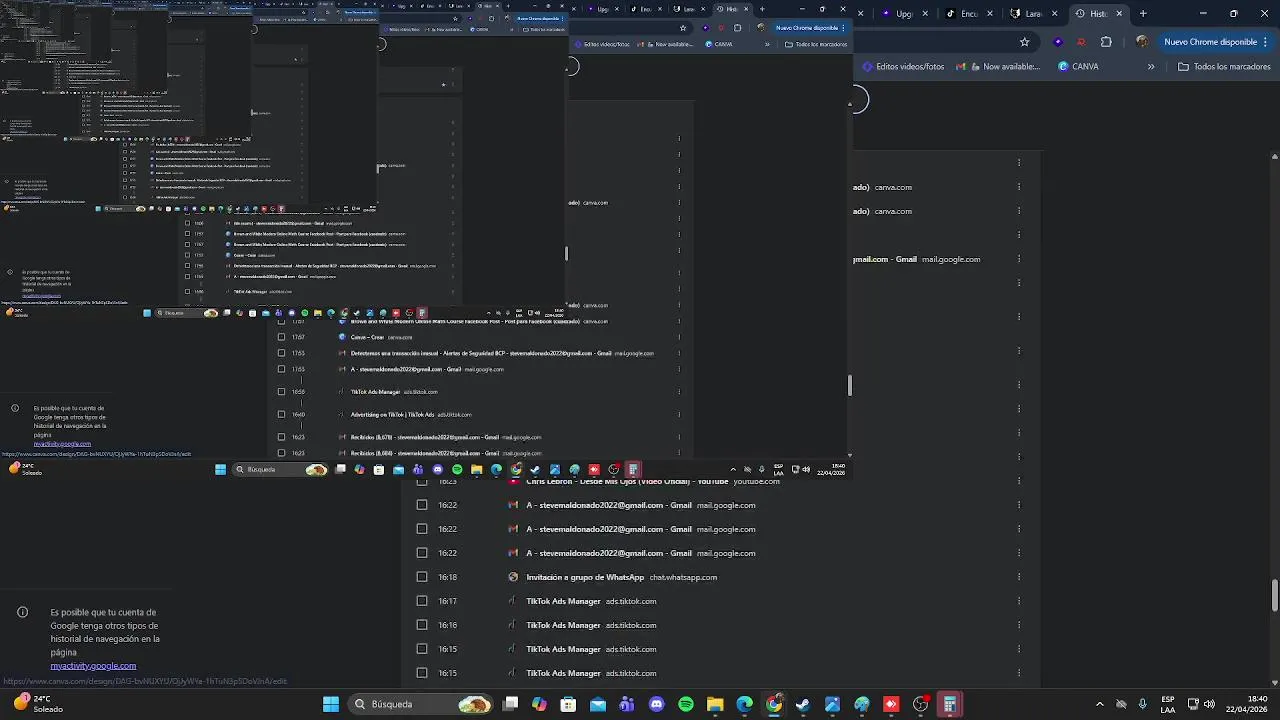This screenshot has width=1280, height=720.
Task: Open Microsoft Teams from the main taskbar
Action: [627, 704]
